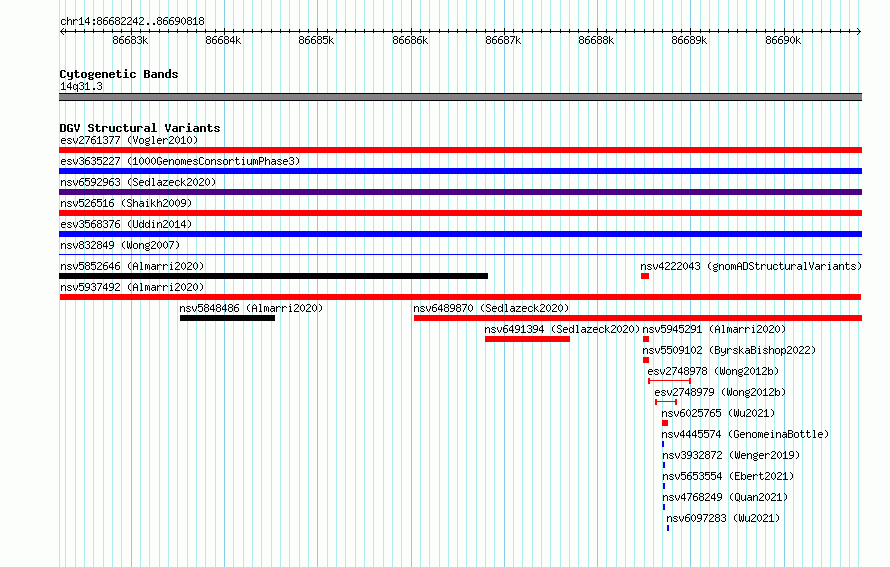Open the nsv4445574 (GenomeinaBottle) label

745,434
